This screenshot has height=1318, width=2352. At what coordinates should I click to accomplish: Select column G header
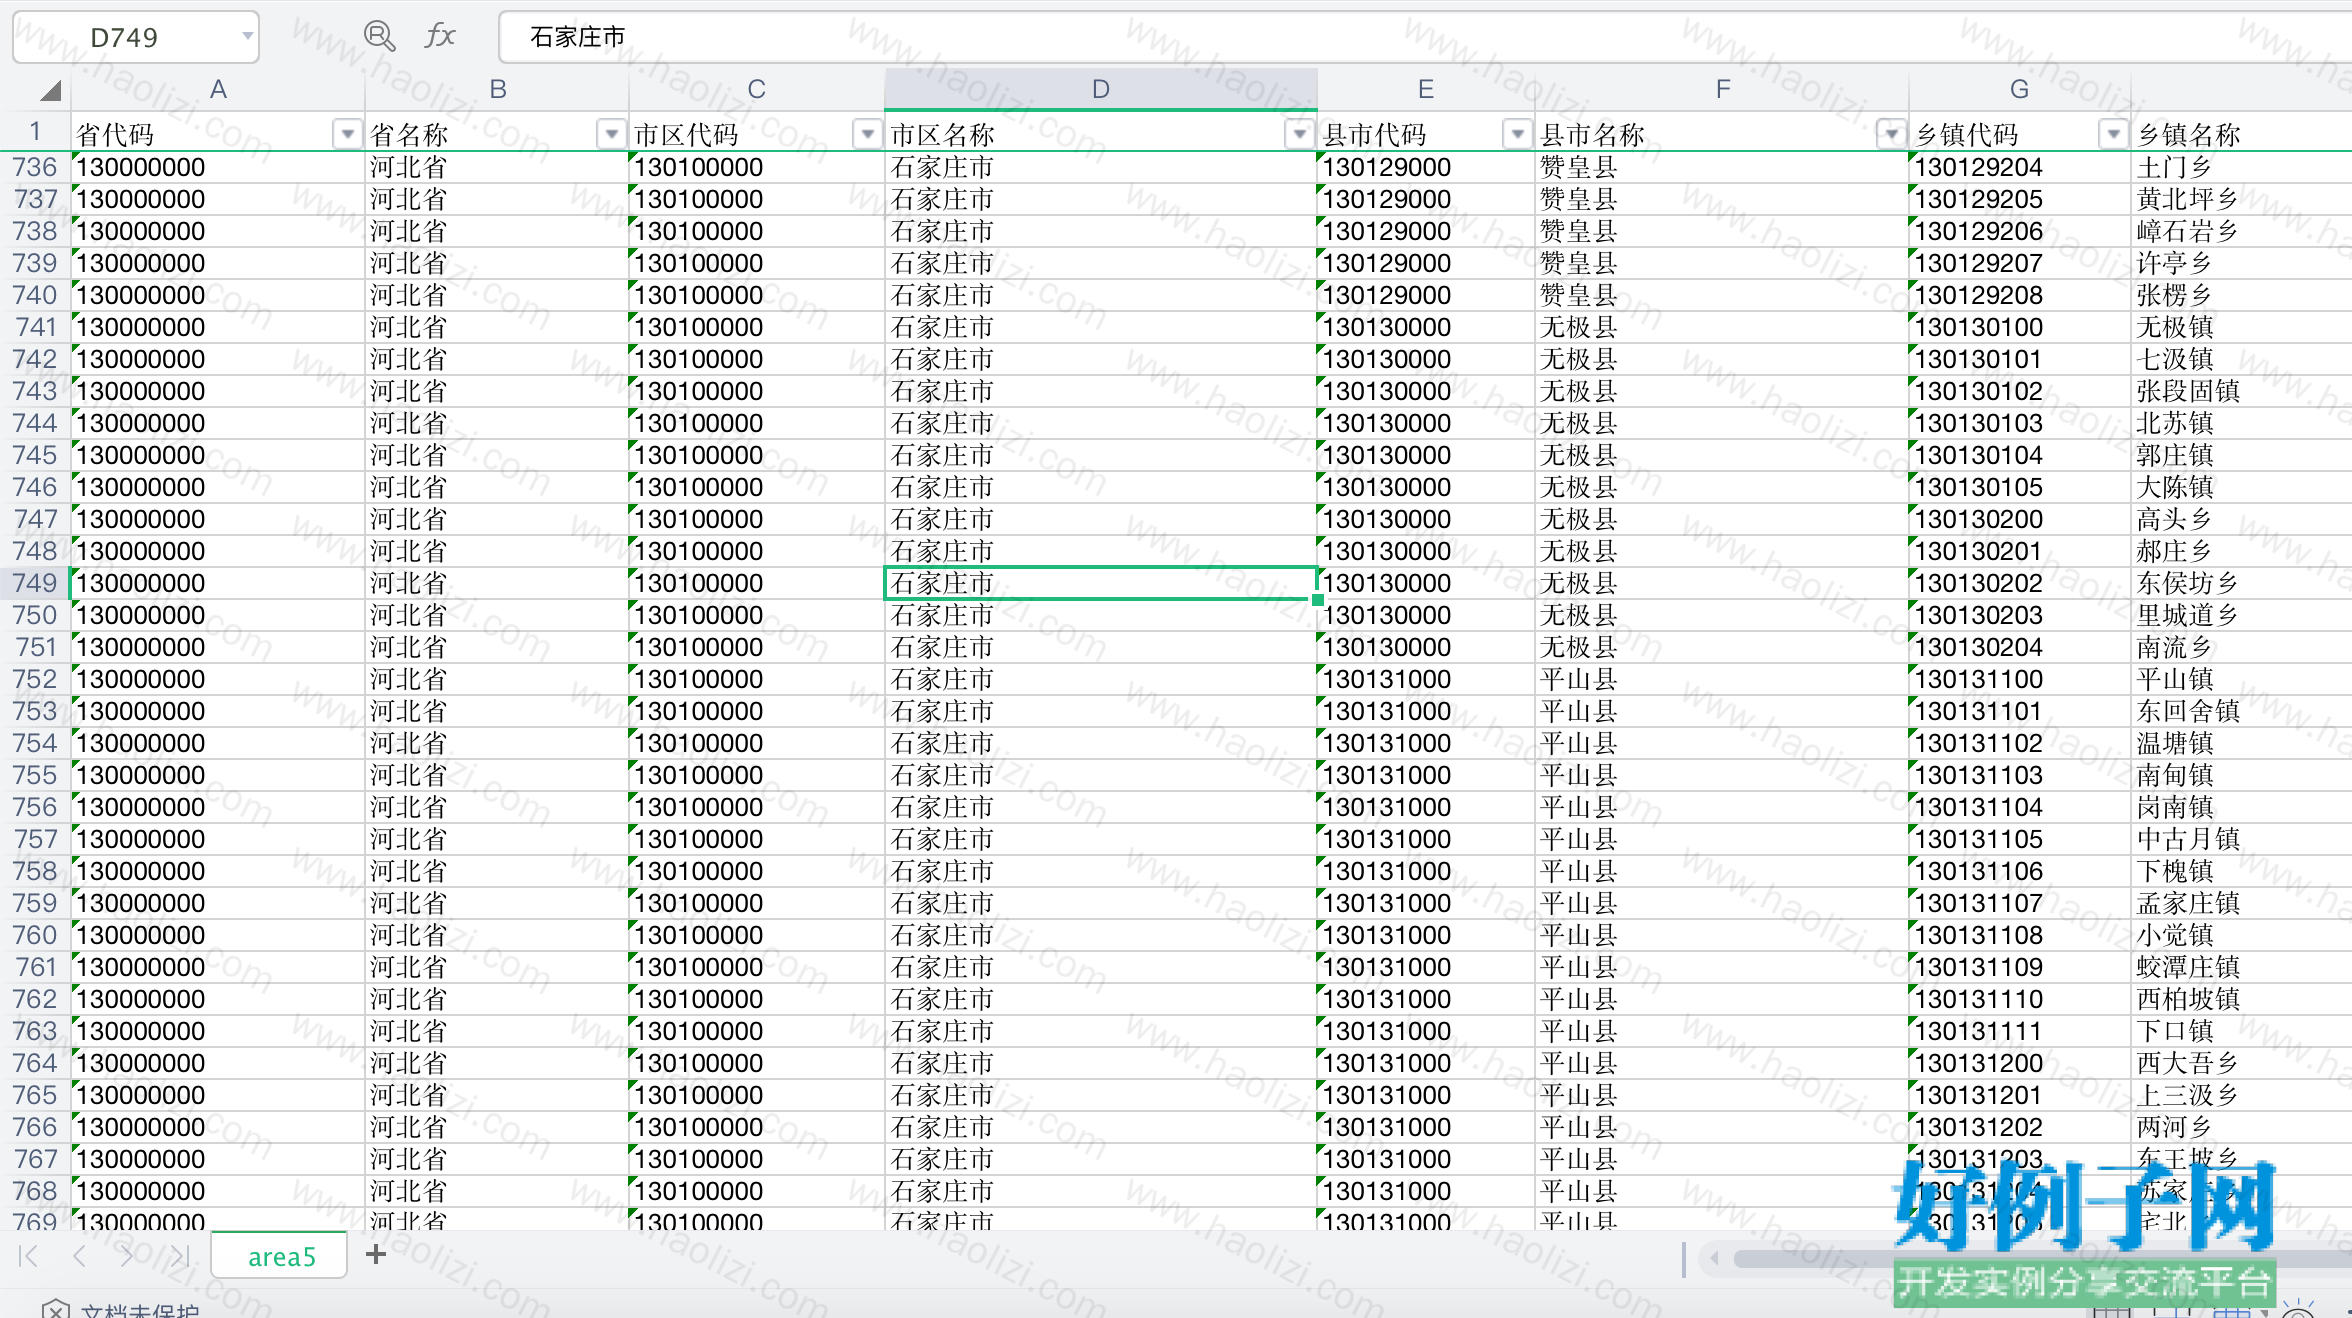(2020, 90)
